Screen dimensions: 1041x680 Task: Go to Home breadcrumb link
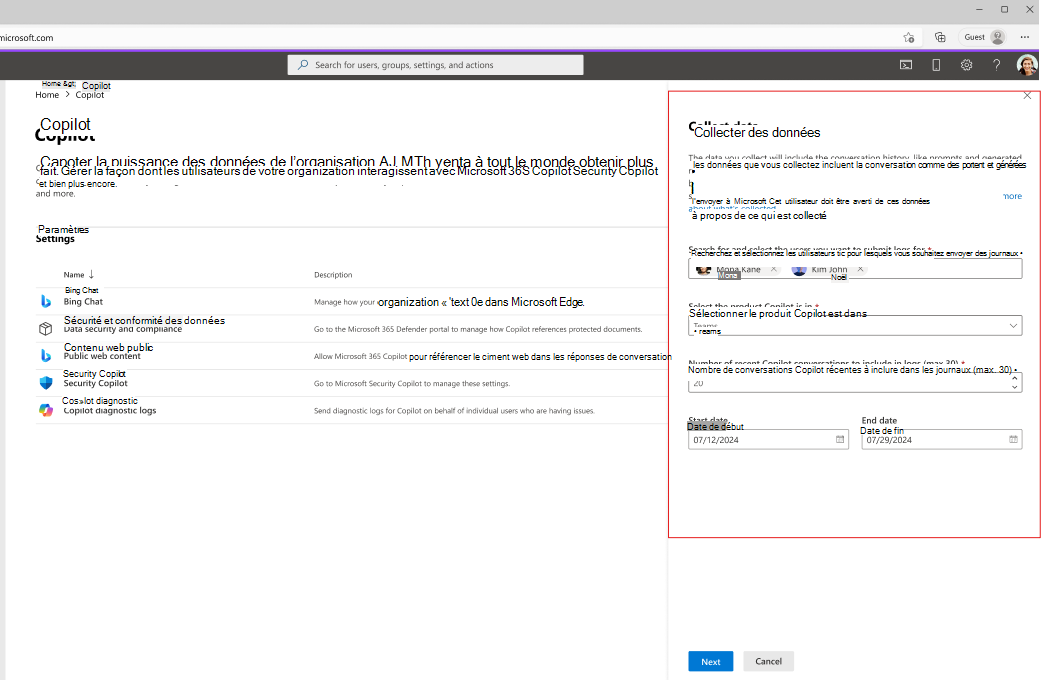click(x=47, y=95)
